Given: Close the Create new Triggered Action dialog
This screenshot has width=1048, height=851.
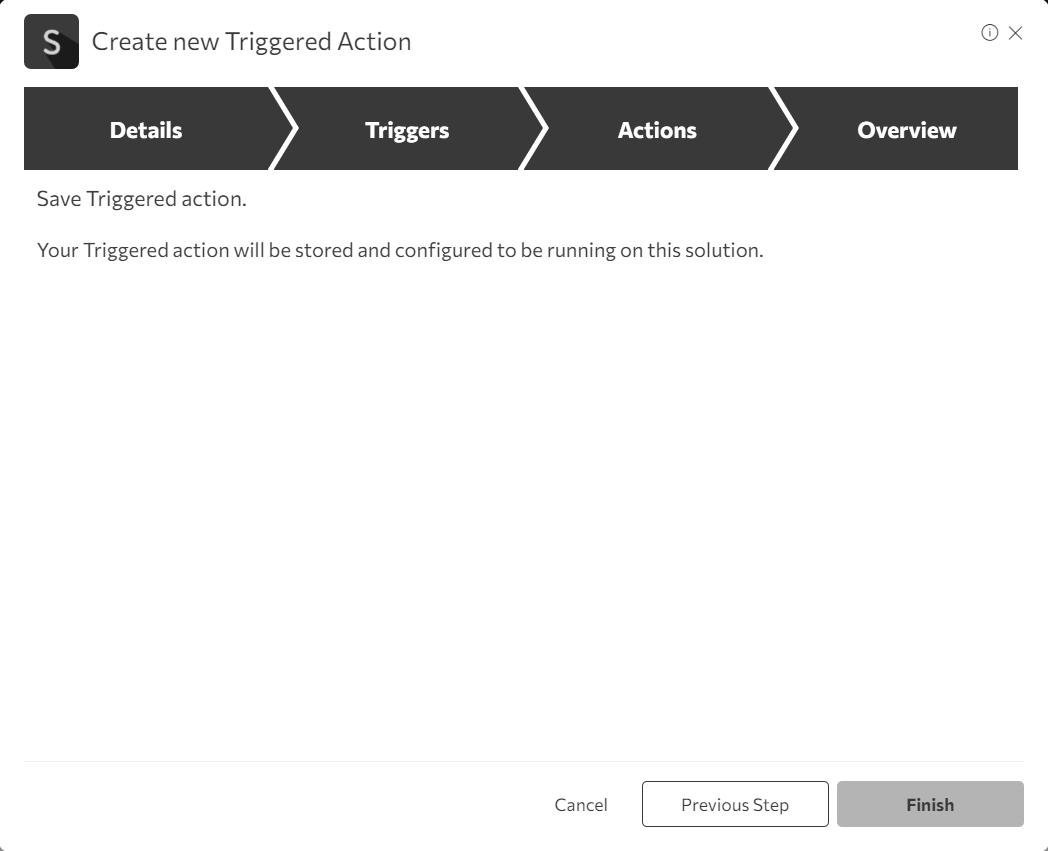Looking at the screenshot, I should click(1015, 33).
